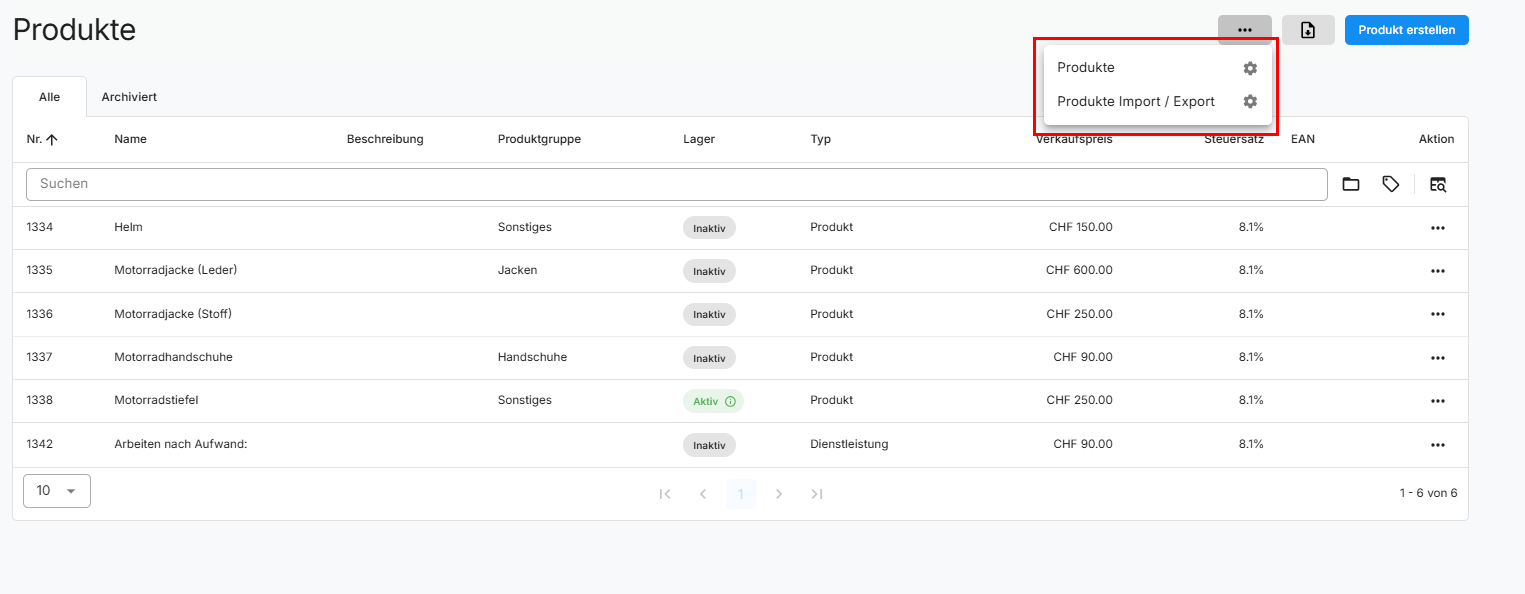This screenshot has height=594, width=1525.
Task: Sort by the Verkaufspreis column header
Action: (1073, 140)
